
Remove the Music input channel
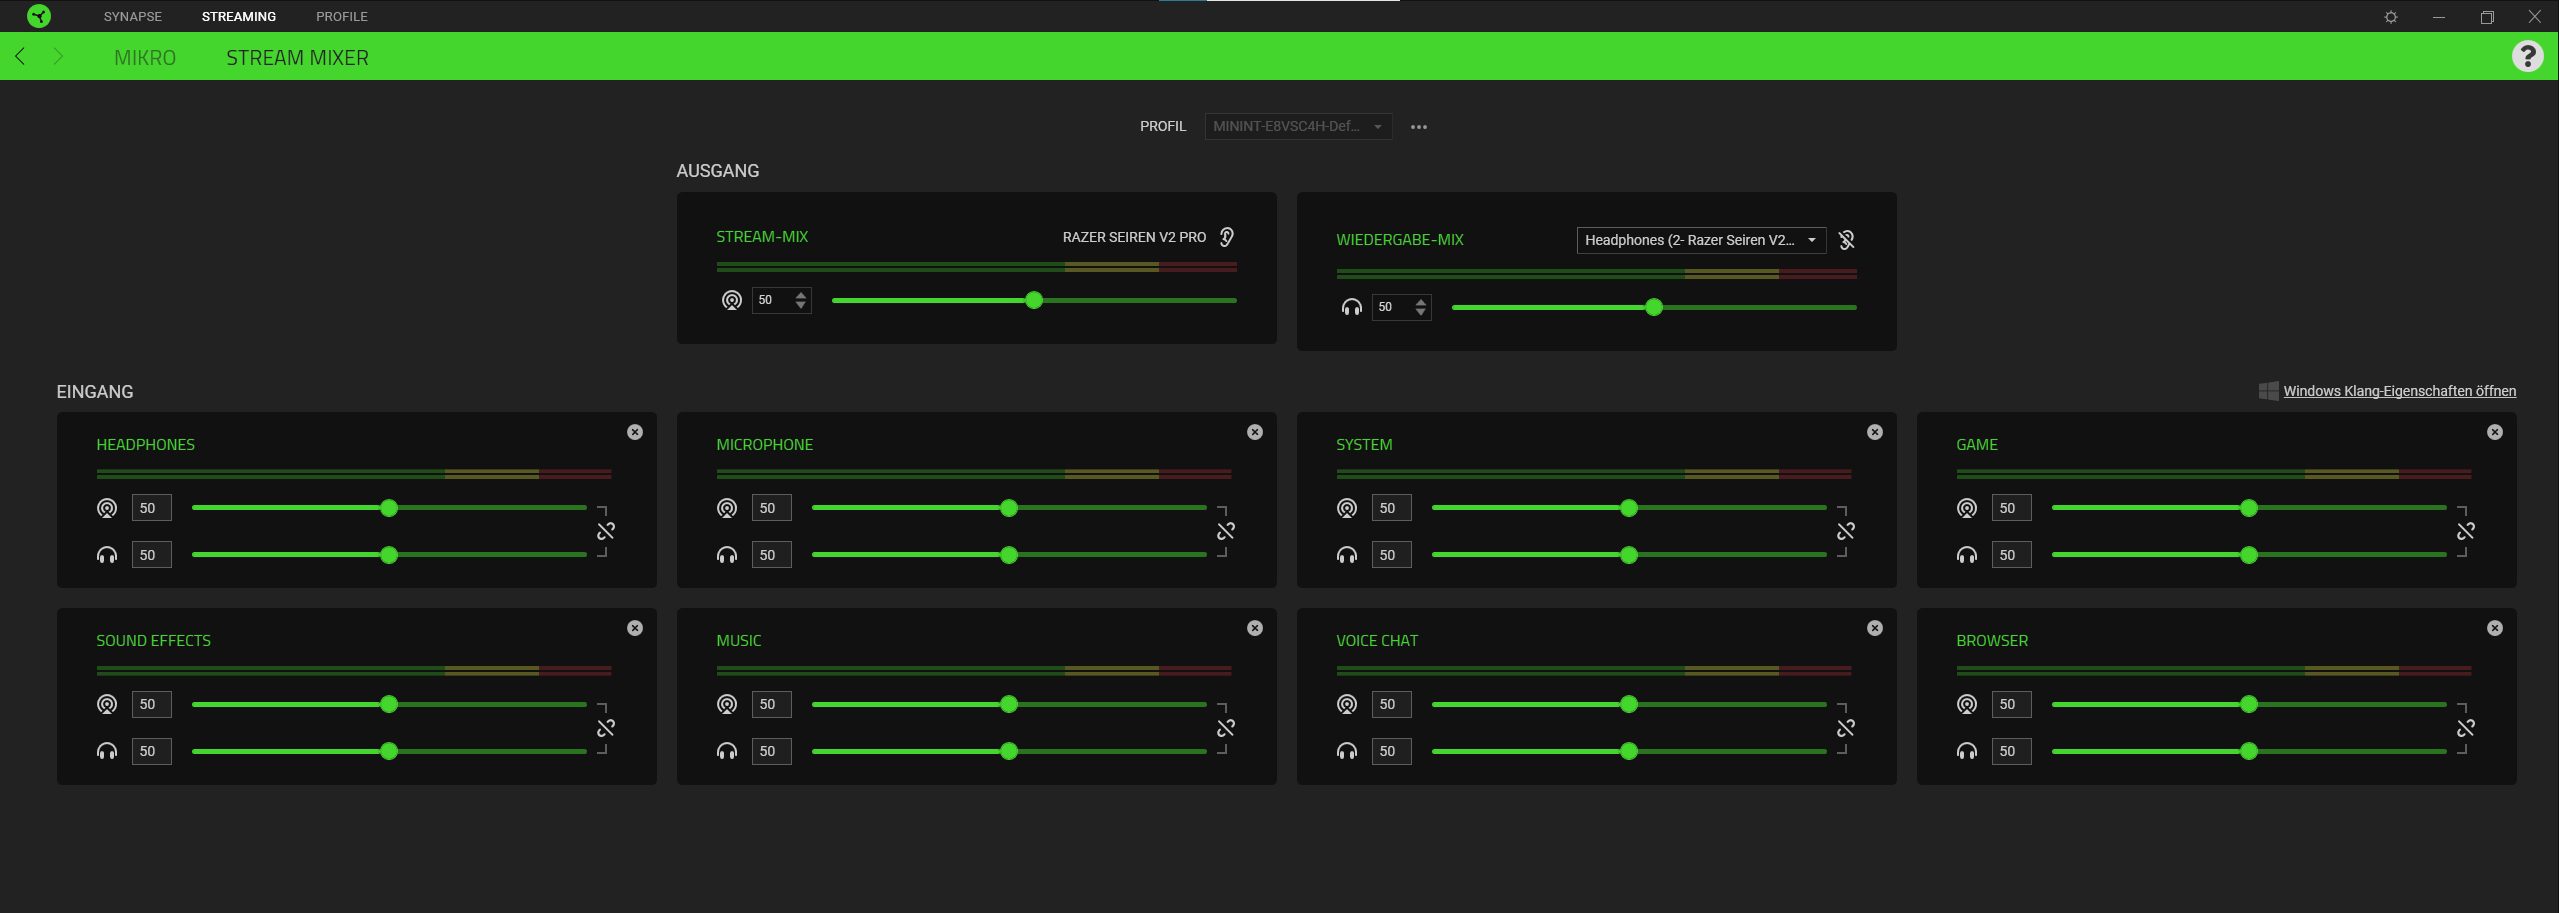tap(1254, 628)
